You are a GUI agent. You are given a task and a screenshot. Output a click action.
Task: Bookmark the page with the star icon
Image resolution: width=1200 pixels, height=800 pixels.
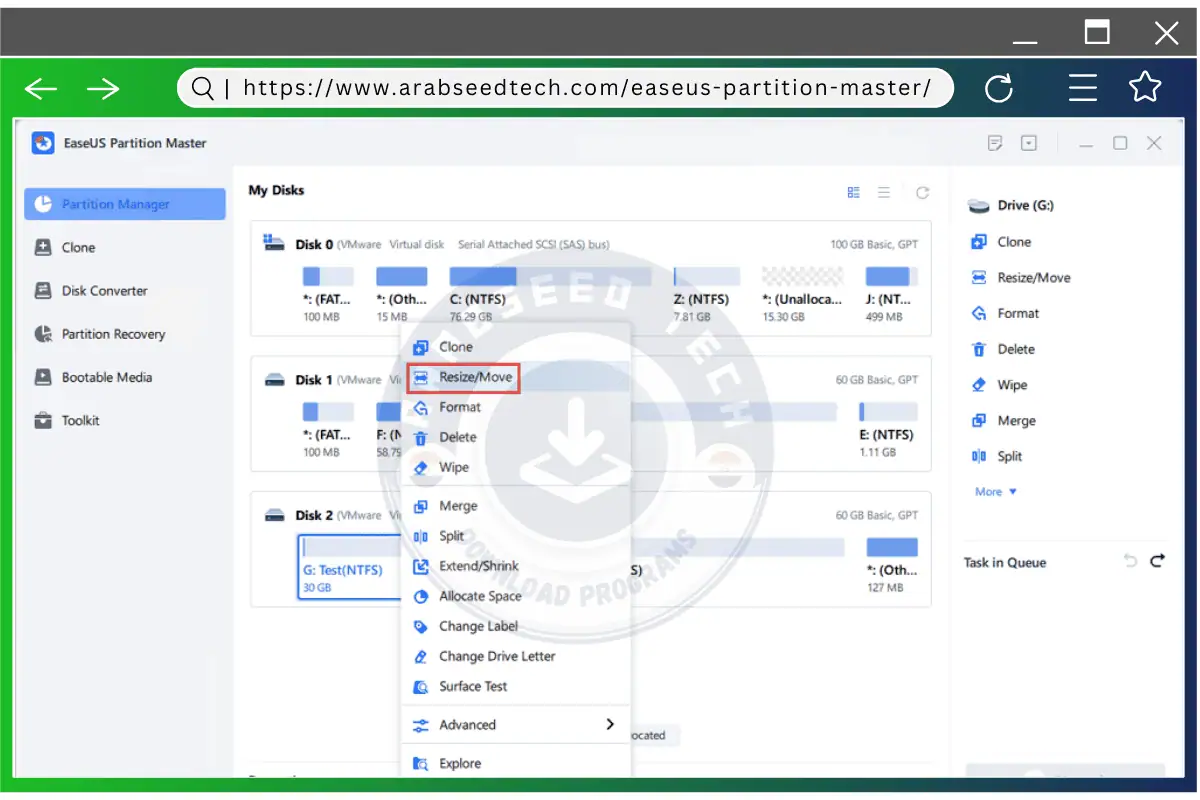click(x=1145, y=88)
